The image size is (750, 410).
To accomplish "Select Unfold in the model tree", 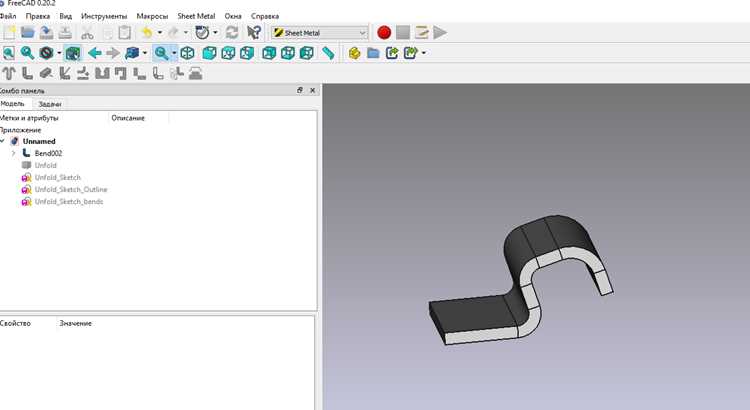I will pos(45,165).
